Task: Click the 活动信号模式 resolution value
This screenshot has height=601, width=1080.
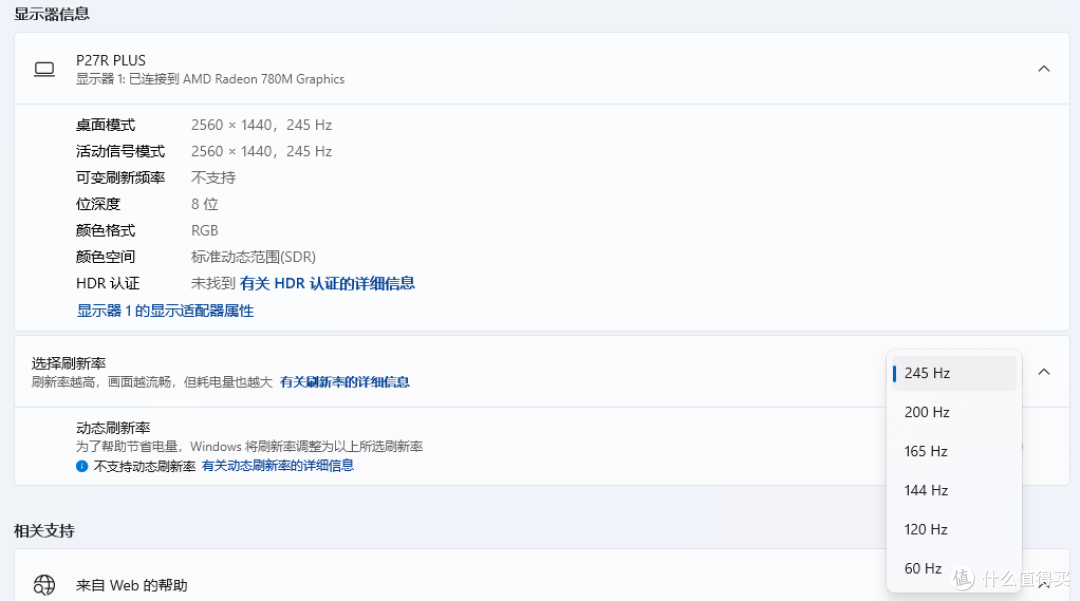Action: pyautogui.click(x=262, y=151)
